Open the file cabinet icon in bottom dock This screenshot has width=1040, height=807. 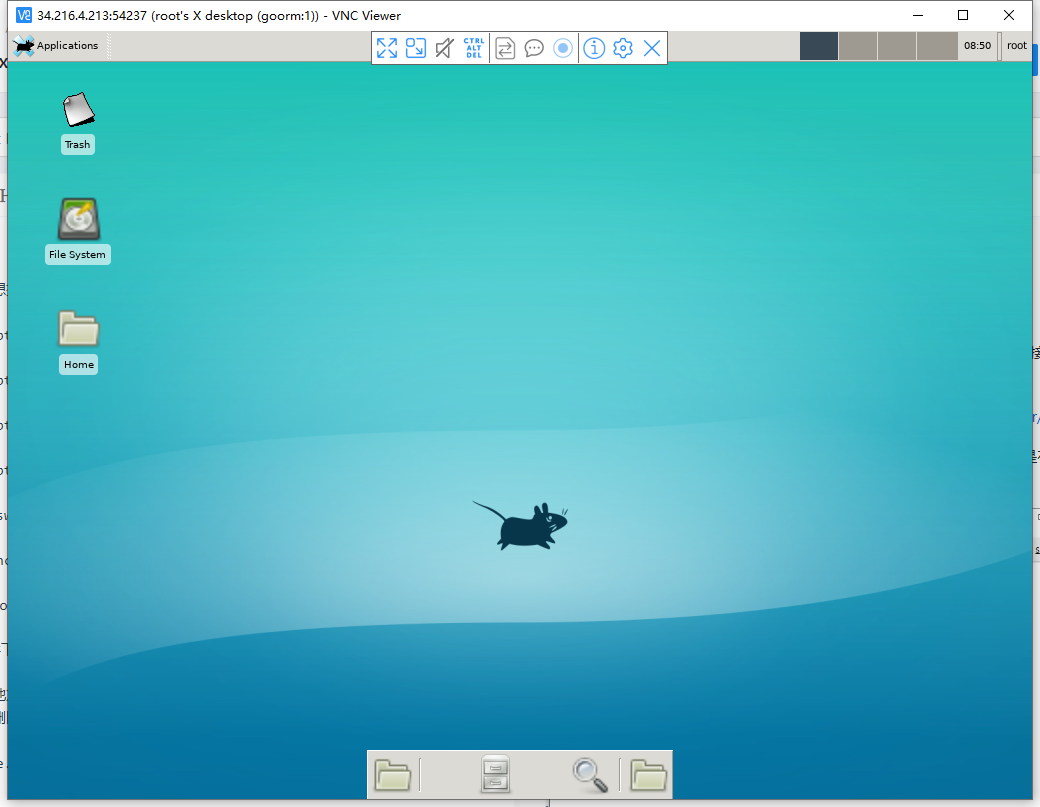point(495,774)
